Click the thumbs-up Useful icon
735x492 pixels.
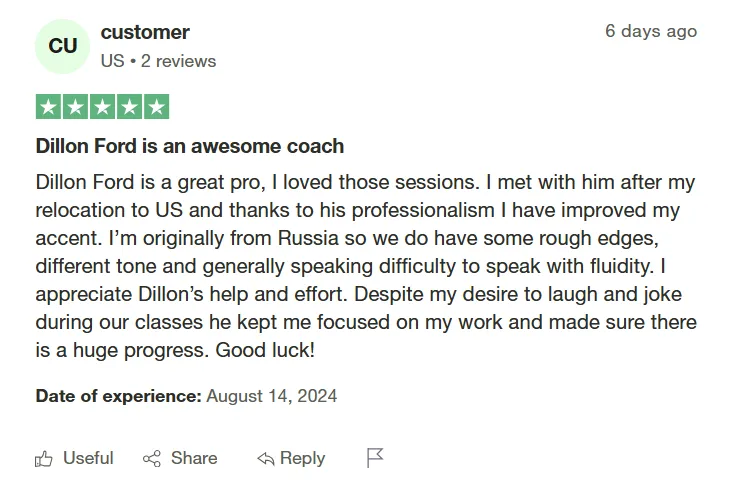(44, 459)
